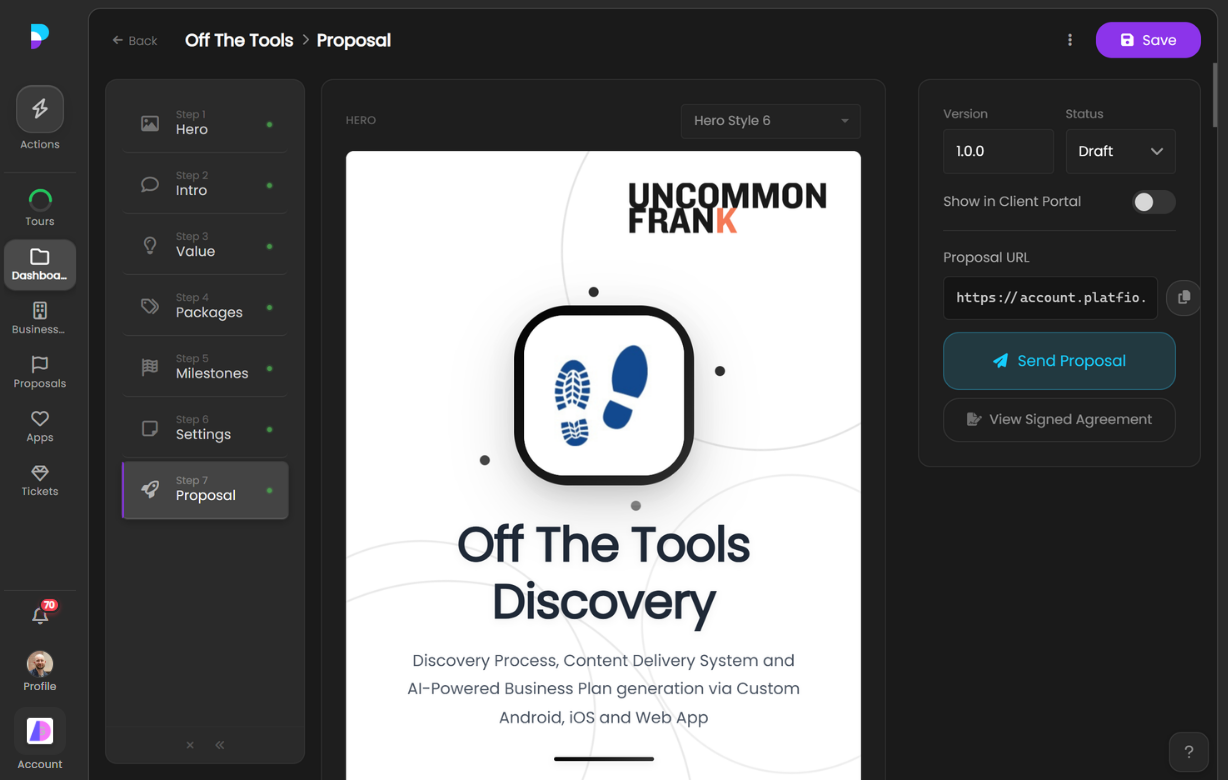Go to Step 4 Packages
The width and height of the screenshot is (1228, 780).
(205, 306)
